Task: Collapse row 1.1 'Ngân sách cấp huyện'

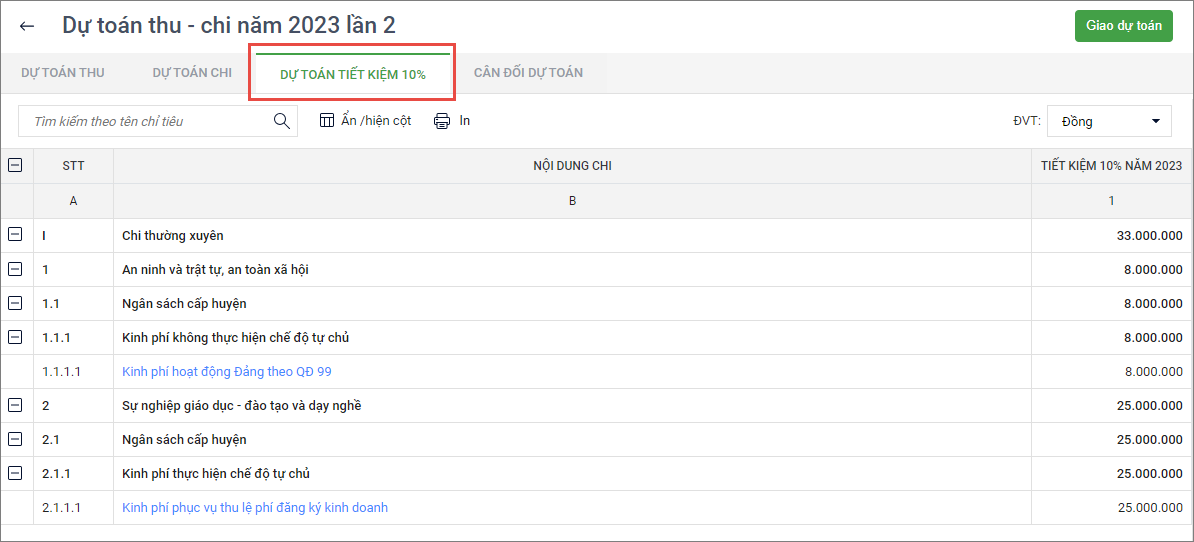Action: pyautogui.click(x=15, y=303)
